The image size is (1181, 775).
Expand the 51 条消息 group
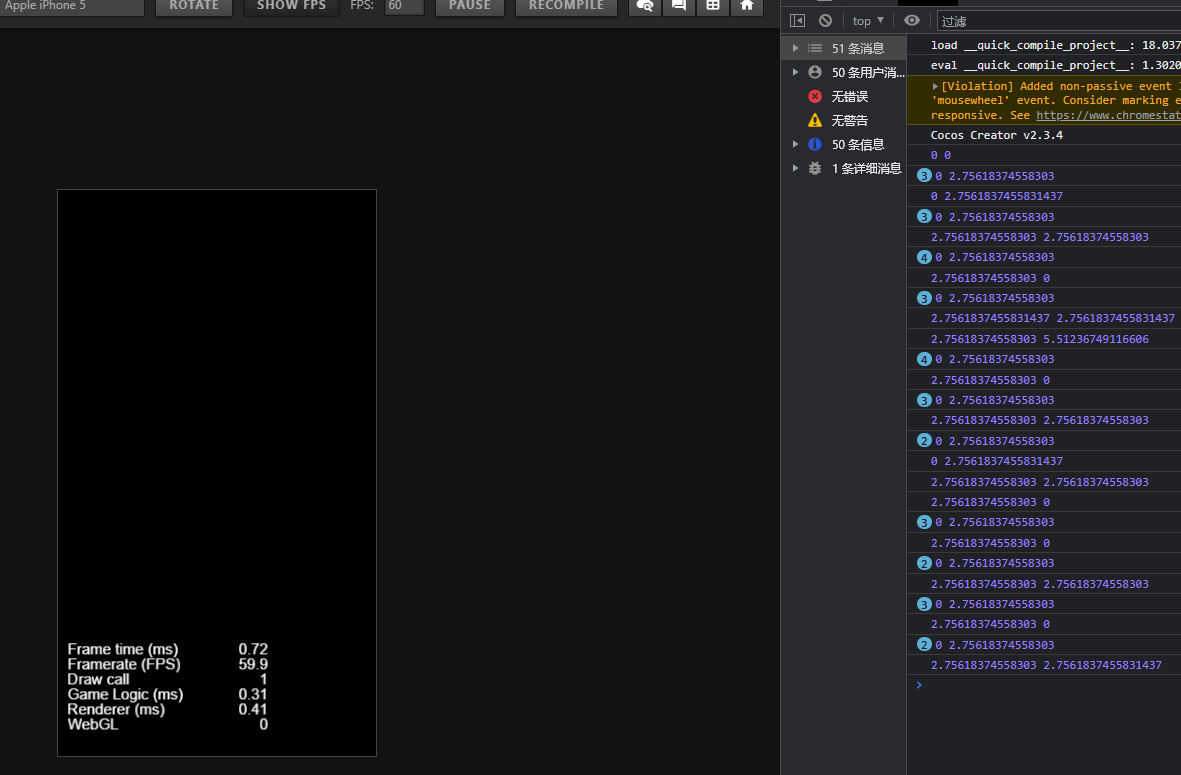[x=795, y=47]
